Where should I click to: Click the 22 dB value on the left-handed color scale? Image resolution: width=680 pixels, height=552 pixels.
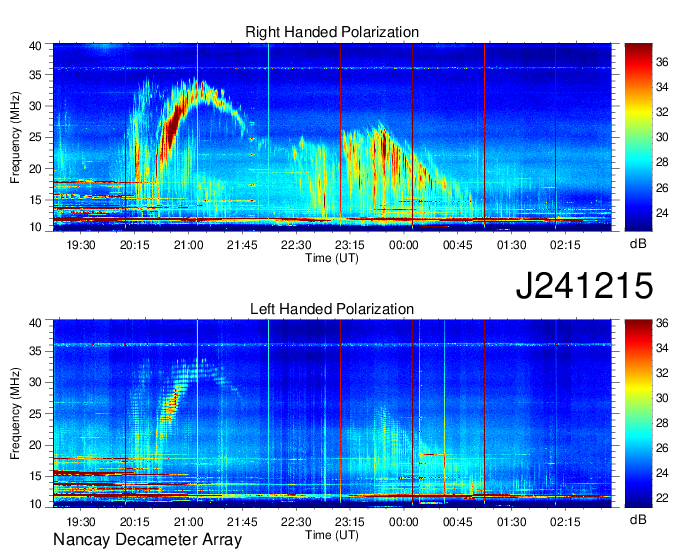click(x=662, y=498)
